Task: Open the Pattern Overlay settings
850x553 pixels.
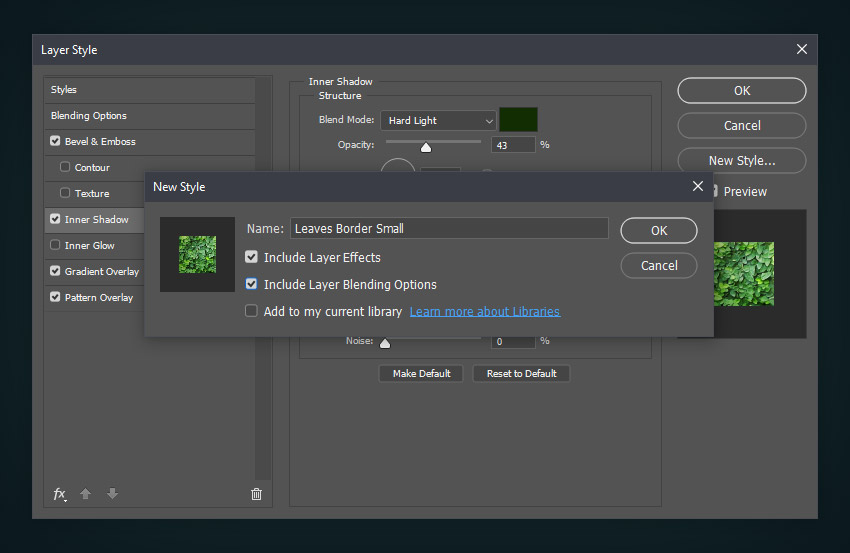Action: (99, 298)
